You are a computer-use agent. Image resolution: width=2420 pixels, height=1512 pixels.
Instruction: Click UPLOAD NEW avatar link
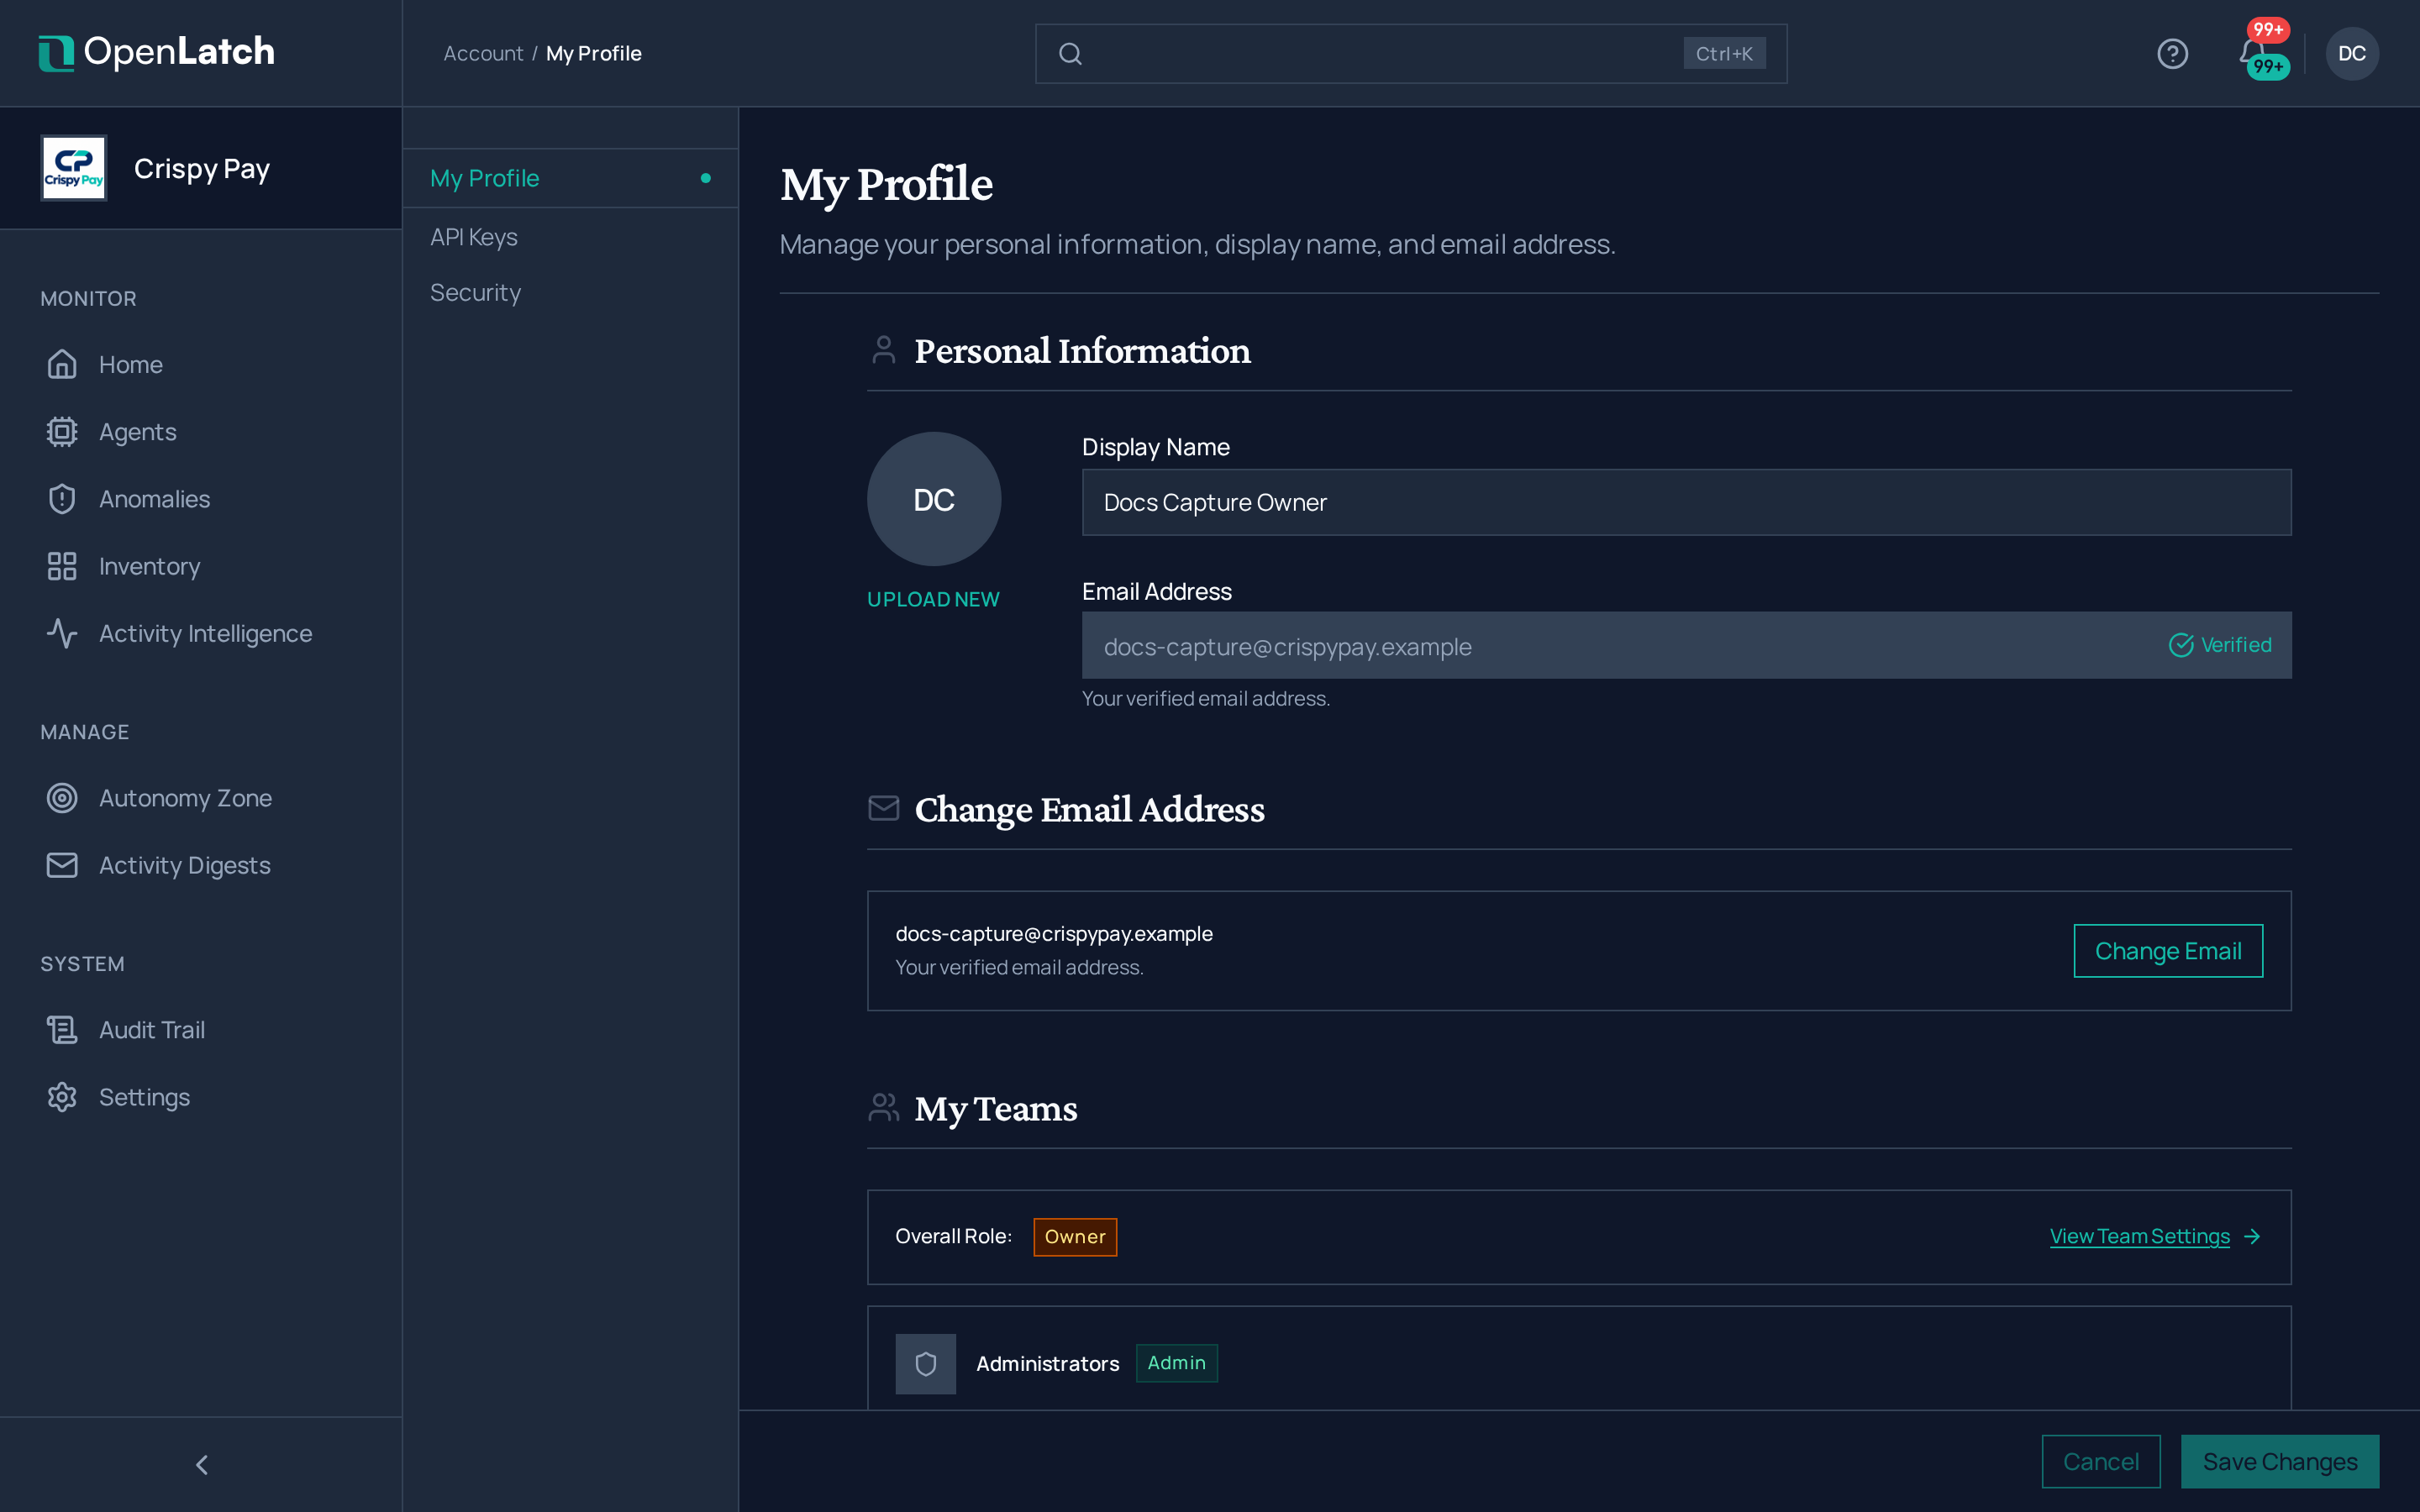tap(933, 598)
